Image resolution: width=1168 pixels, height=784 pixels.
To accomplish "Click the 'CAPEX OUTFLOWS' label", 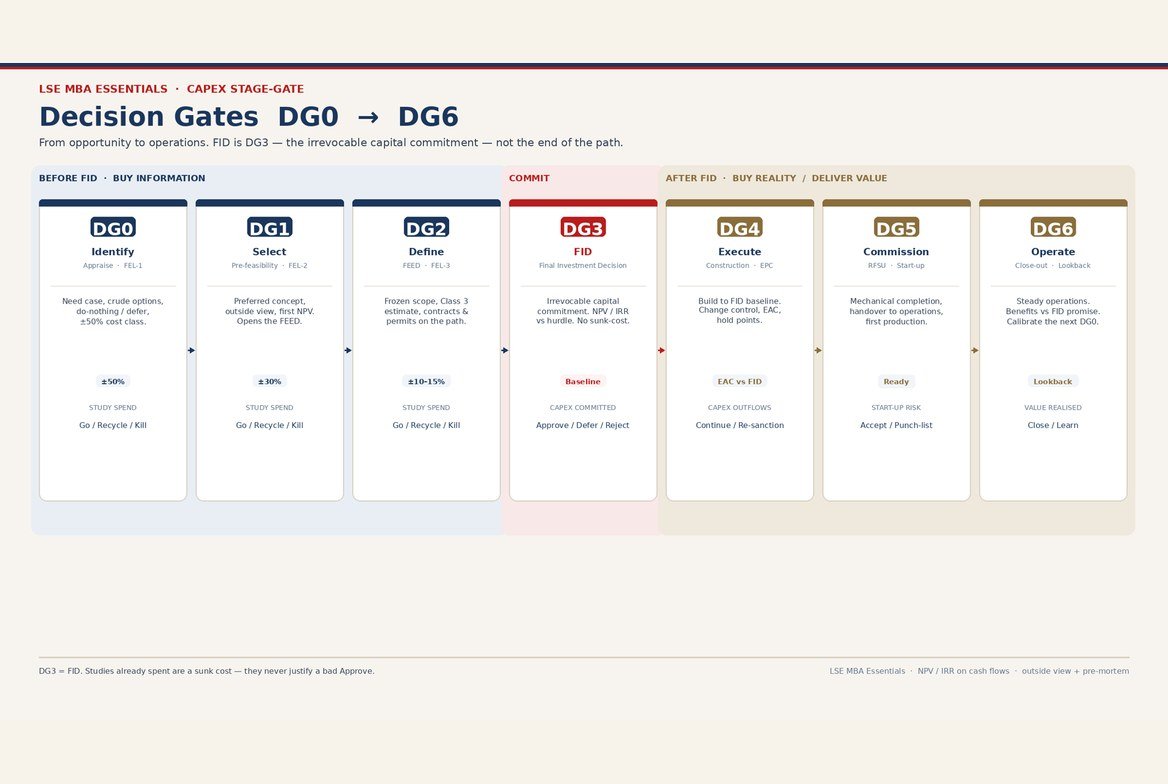I will [740, 408].
